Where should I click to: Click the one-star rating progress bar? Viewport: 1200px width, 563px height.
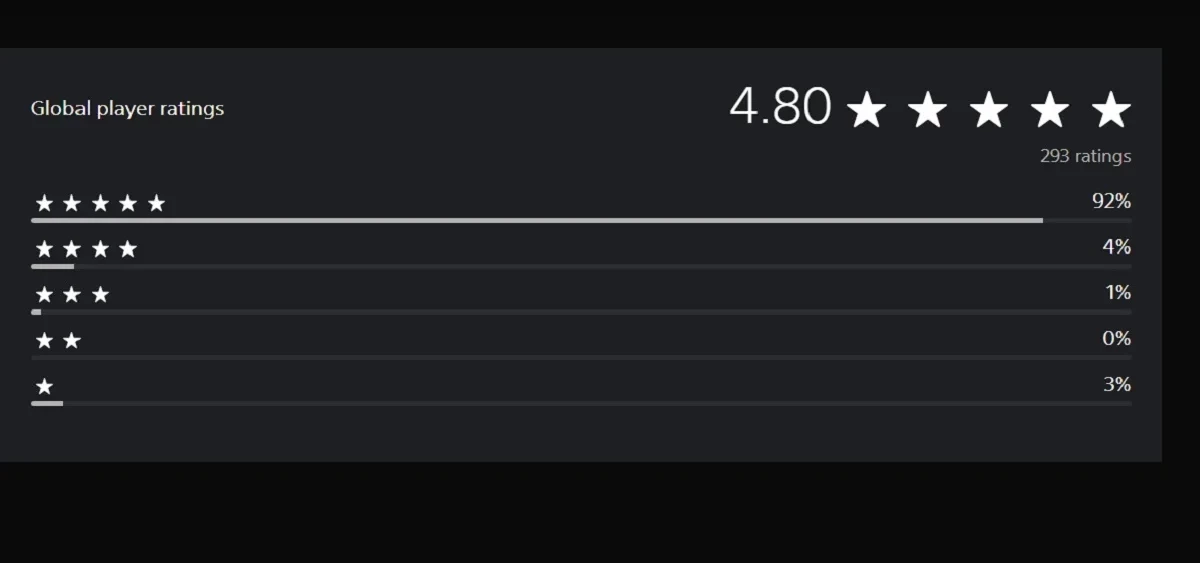point(580,403)
